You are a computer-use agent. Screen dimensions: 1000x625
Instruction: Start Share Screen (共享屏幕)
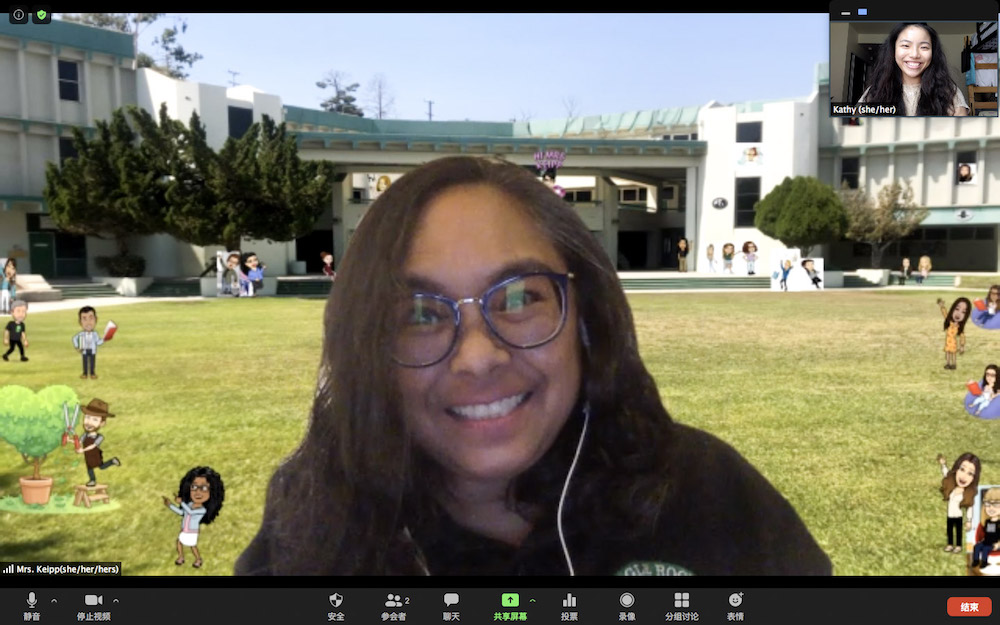(510, 604)
